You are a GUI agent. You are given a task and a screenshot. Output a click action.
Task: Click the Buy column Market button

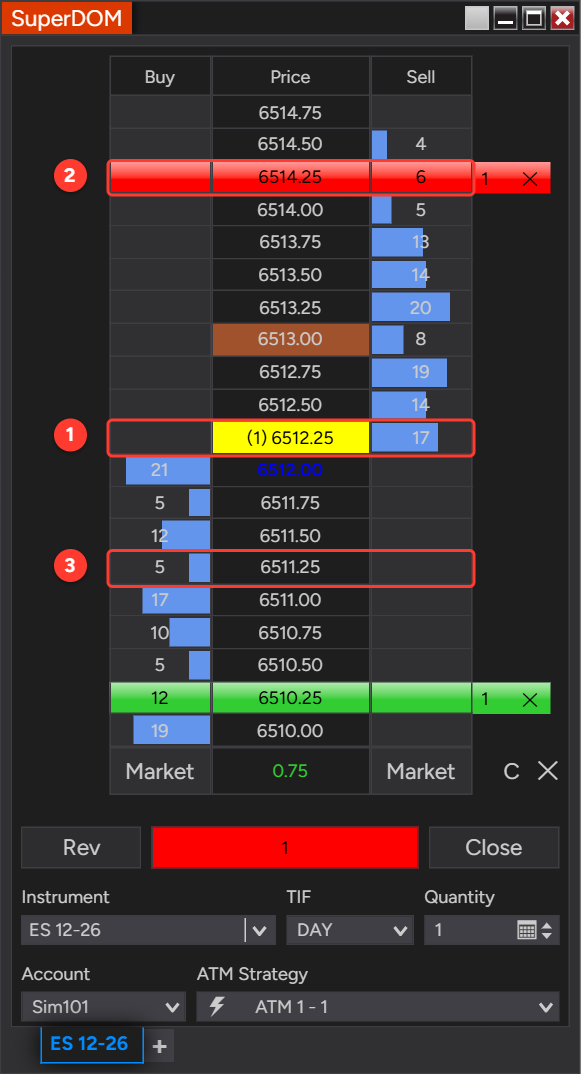pos(160,771)
